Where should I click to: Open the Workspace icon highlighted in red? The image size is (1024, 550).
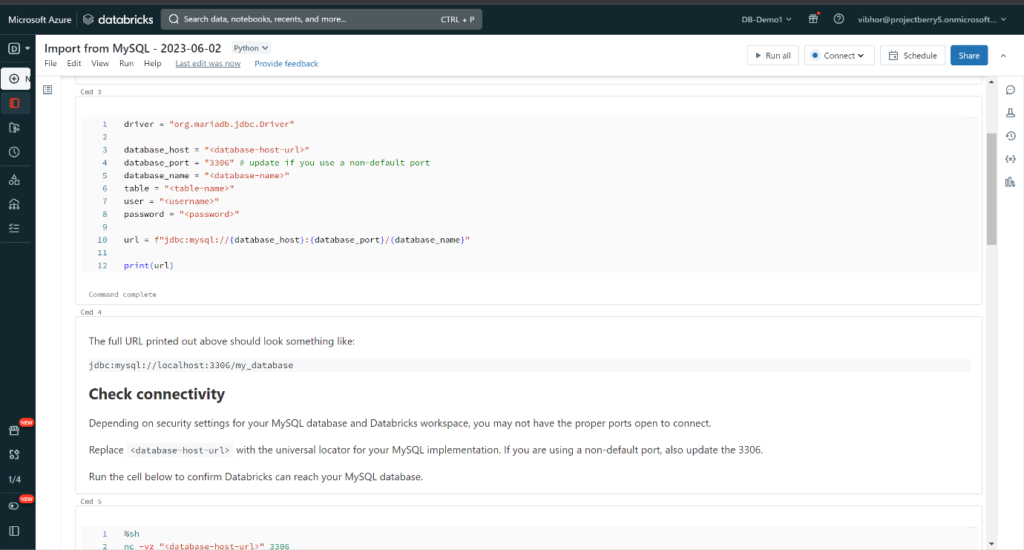(14, 103)
